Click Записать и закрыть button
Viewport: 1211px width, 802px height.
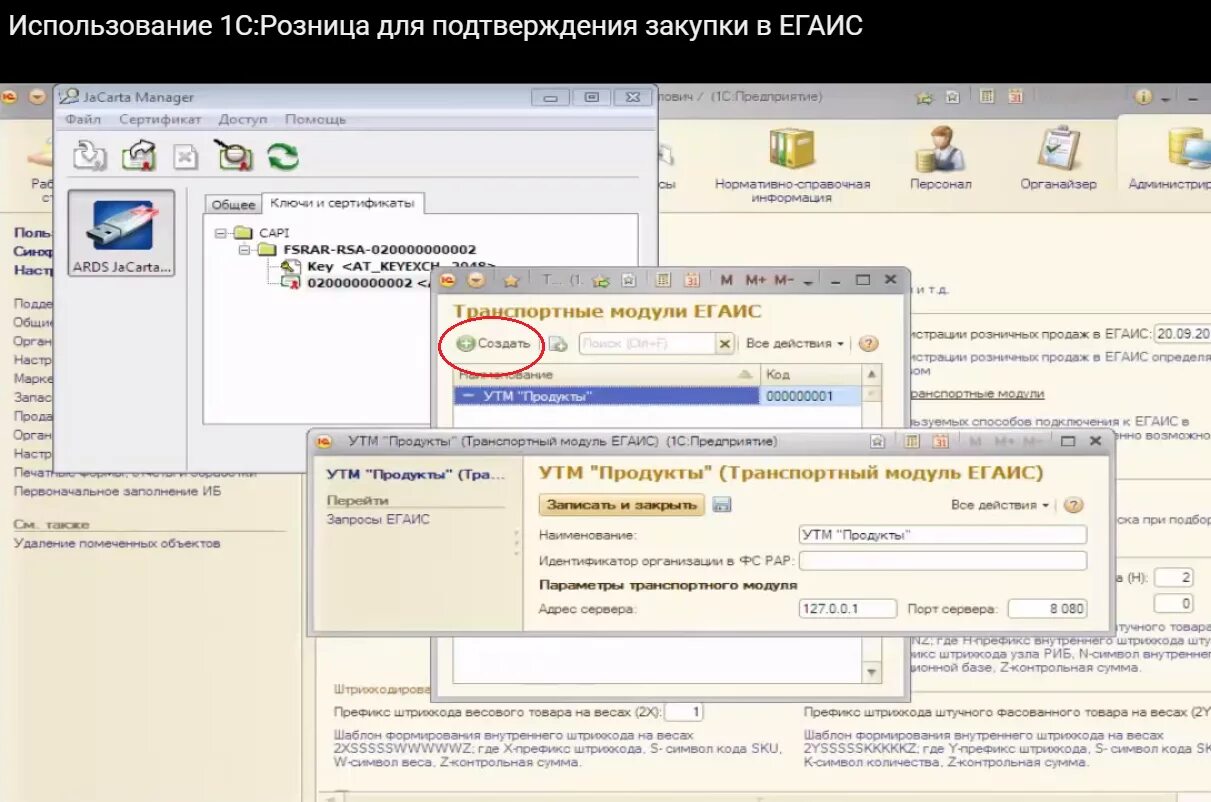pos(622,505)
